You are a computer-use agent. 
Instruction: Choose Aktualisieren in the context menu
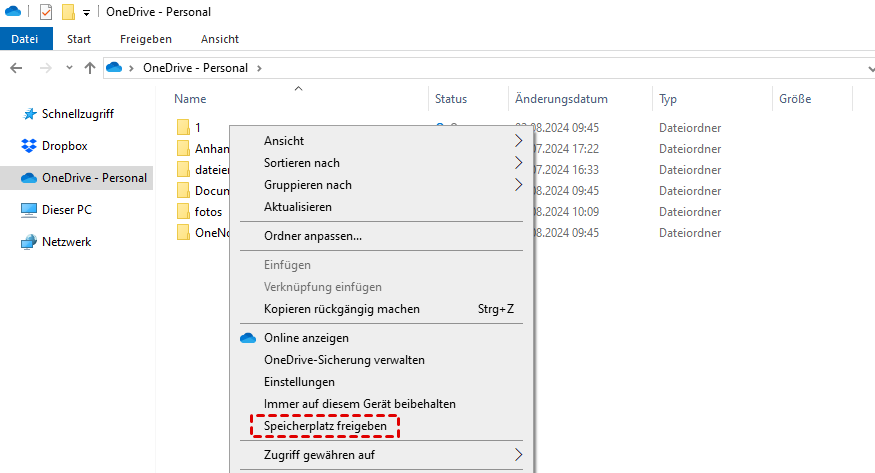point(382,207)
